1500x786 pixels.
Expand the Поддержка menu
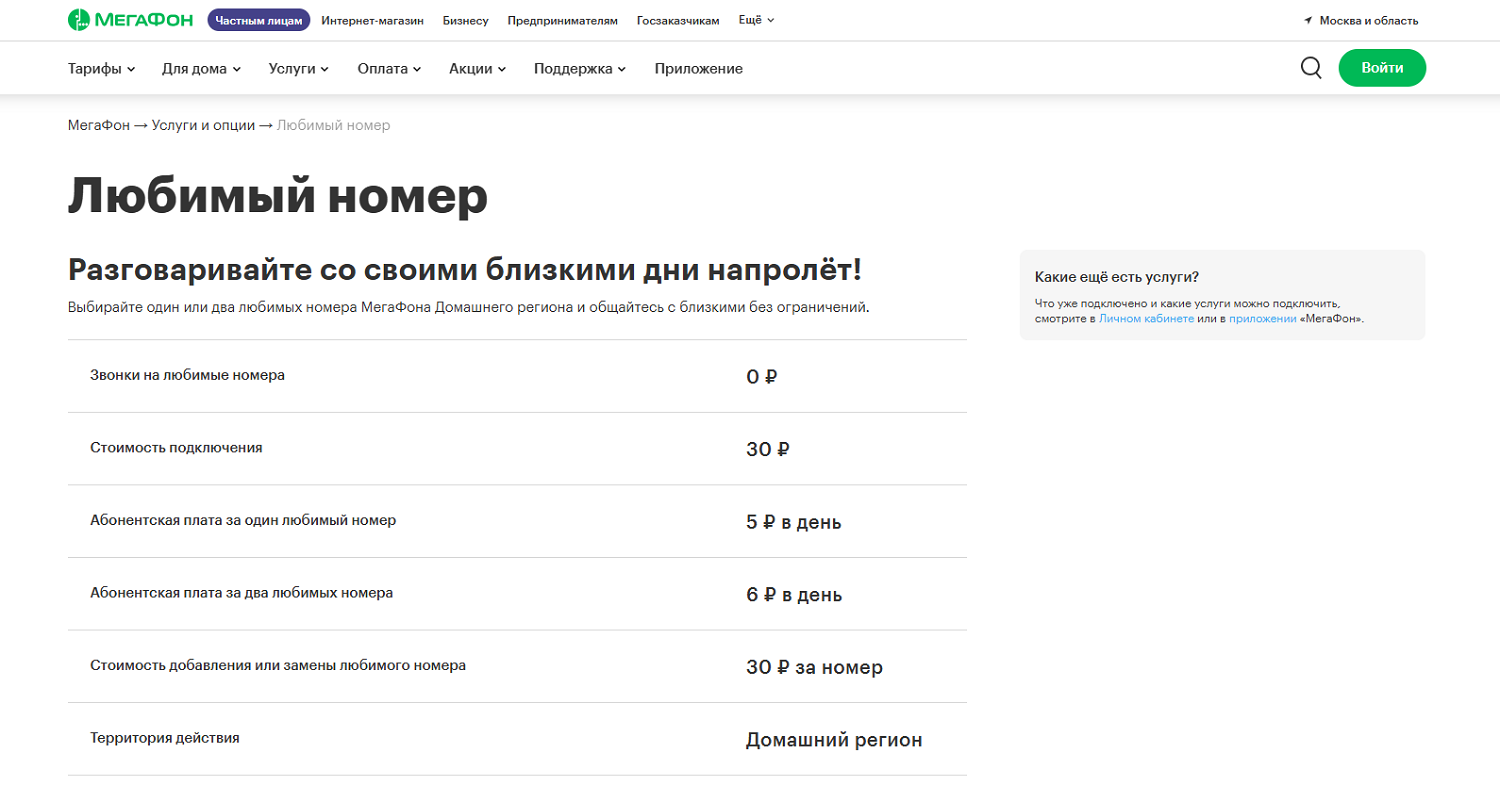pyautogui.click(x=580, y=69)
